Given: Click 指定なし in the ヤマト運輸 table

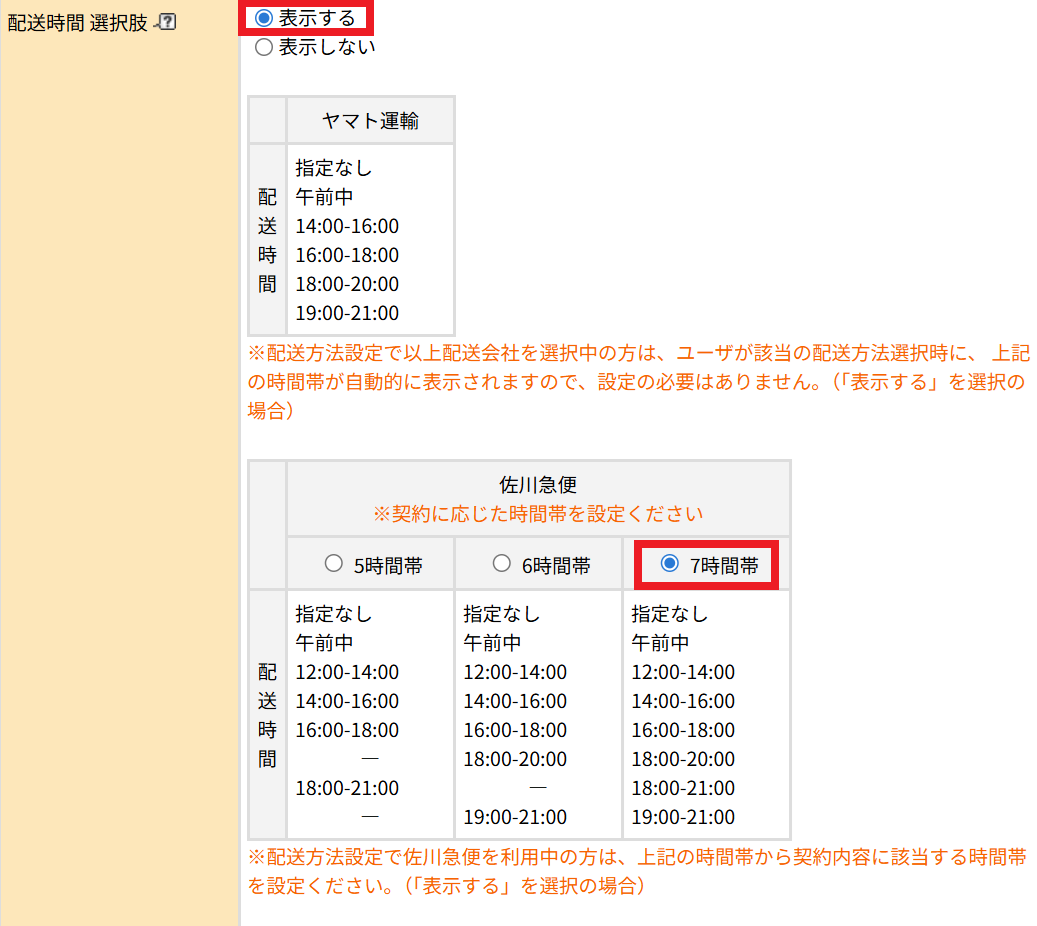Looking at the screenshot, I should click(x=334, y=168).
